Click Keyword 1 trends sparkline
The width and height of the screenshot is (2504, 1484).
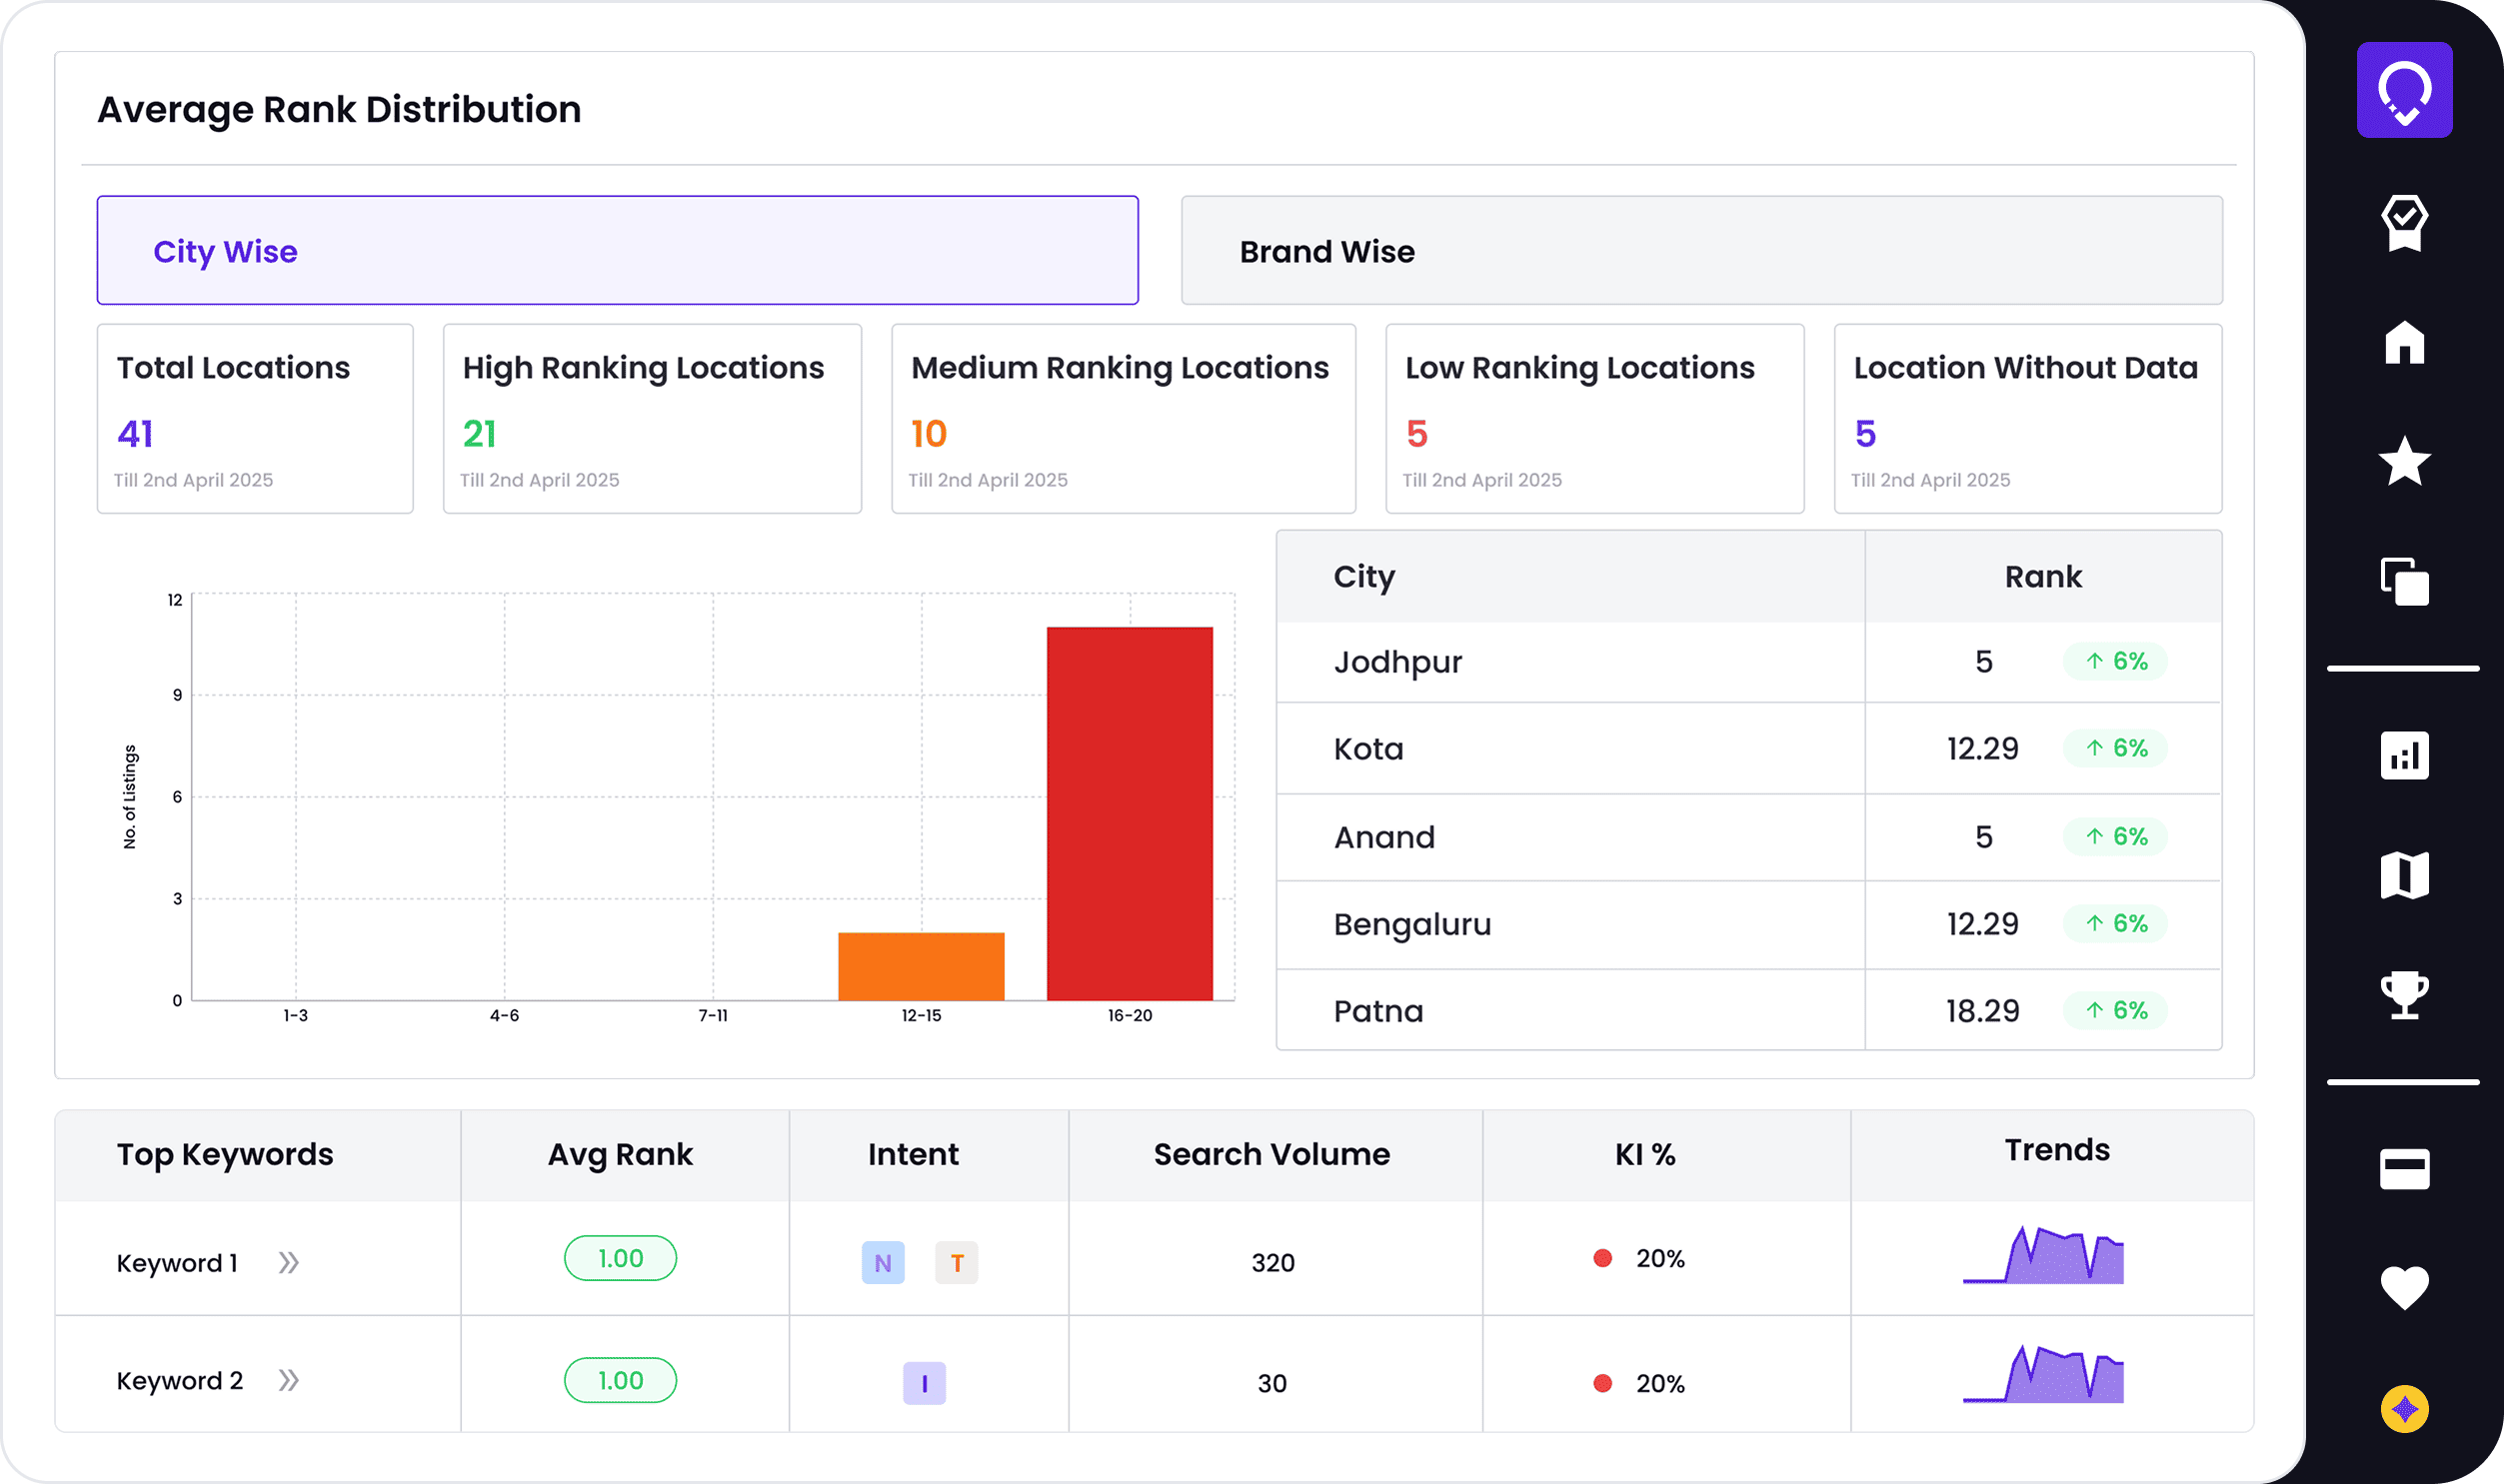point(2042,1257)
